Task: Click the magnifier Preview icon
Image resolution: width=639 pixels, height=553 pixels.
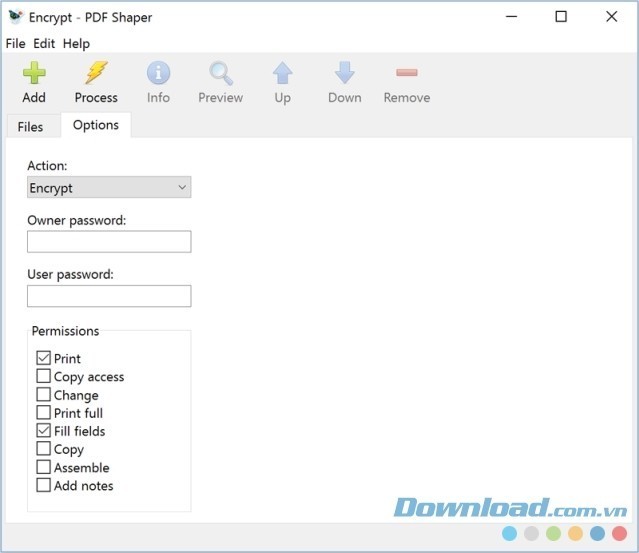Action: point(220,74)
